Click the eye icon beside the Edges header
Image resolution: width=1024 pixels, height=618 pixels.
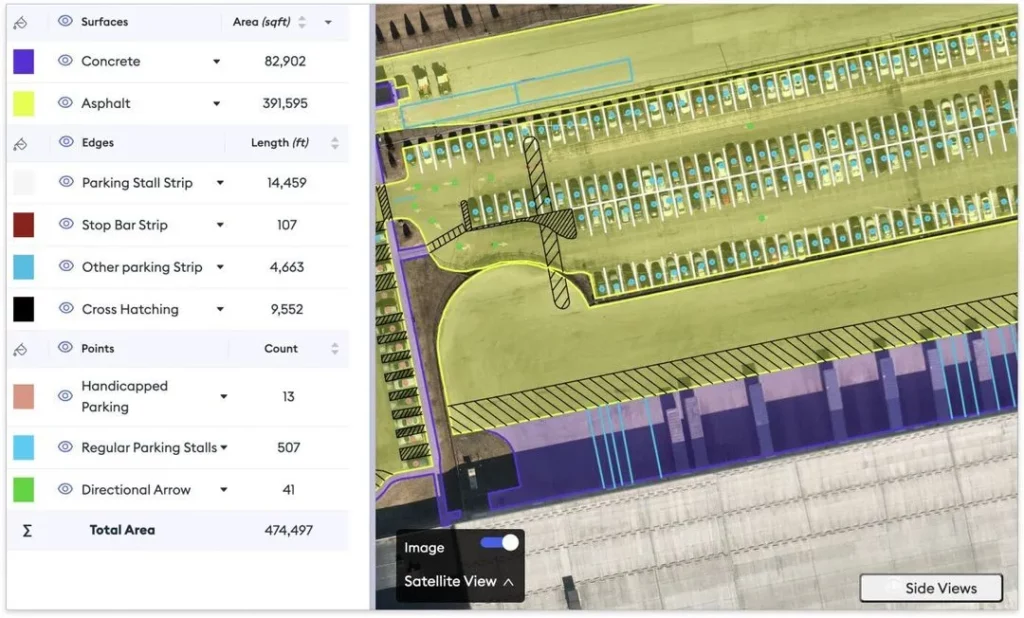coord(67,140)
